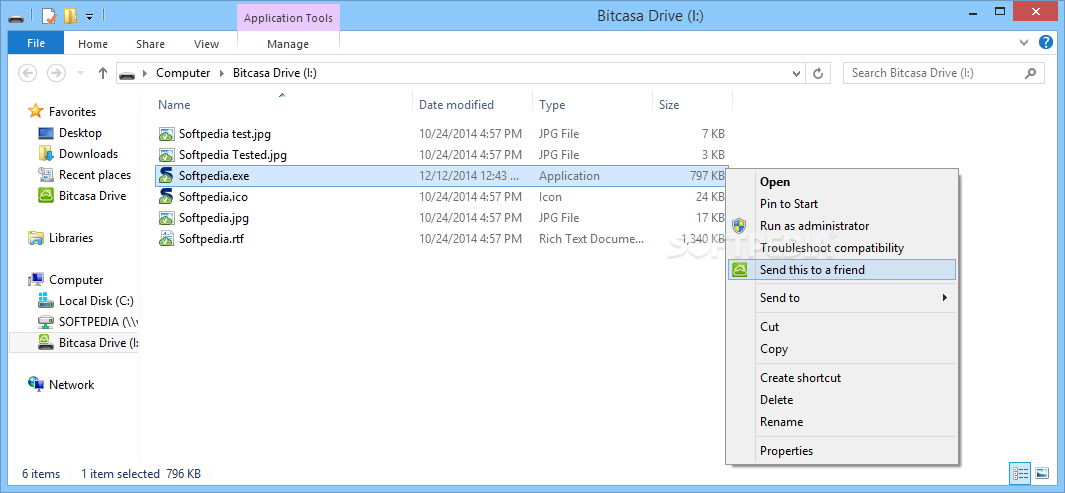This screenshot has width=1065, height=493.
Task: Select Cut from the context menu
Action: point(770,327)
